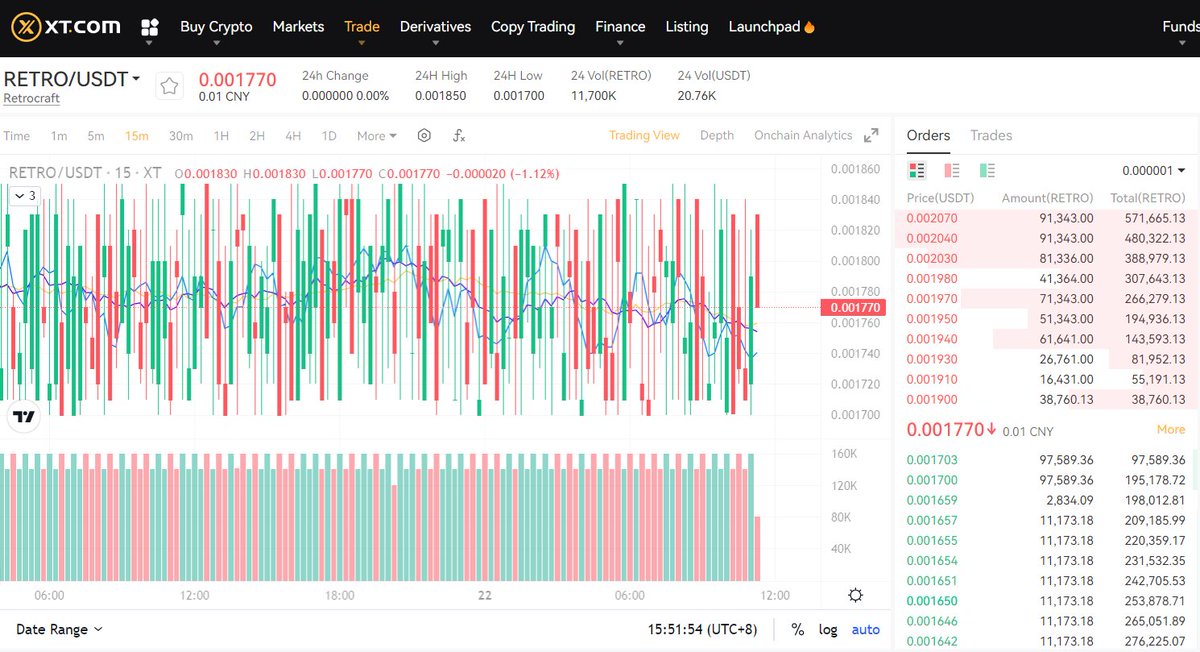Select ask order at price 0.001900
This screenshot has height=652, width=1200.
click(x=1046, y=399)
